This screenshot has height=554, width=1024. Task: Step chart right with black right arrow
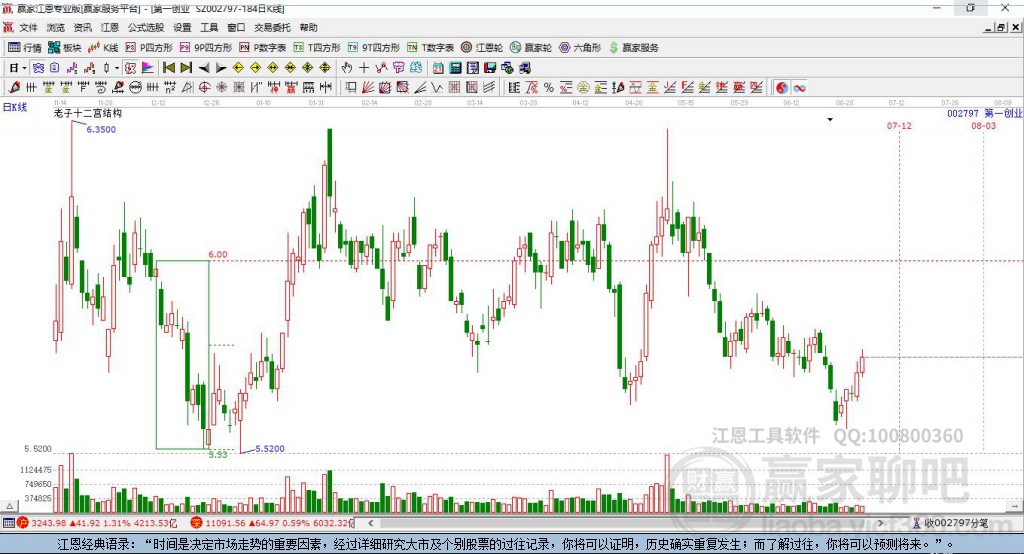click(221, 68)
